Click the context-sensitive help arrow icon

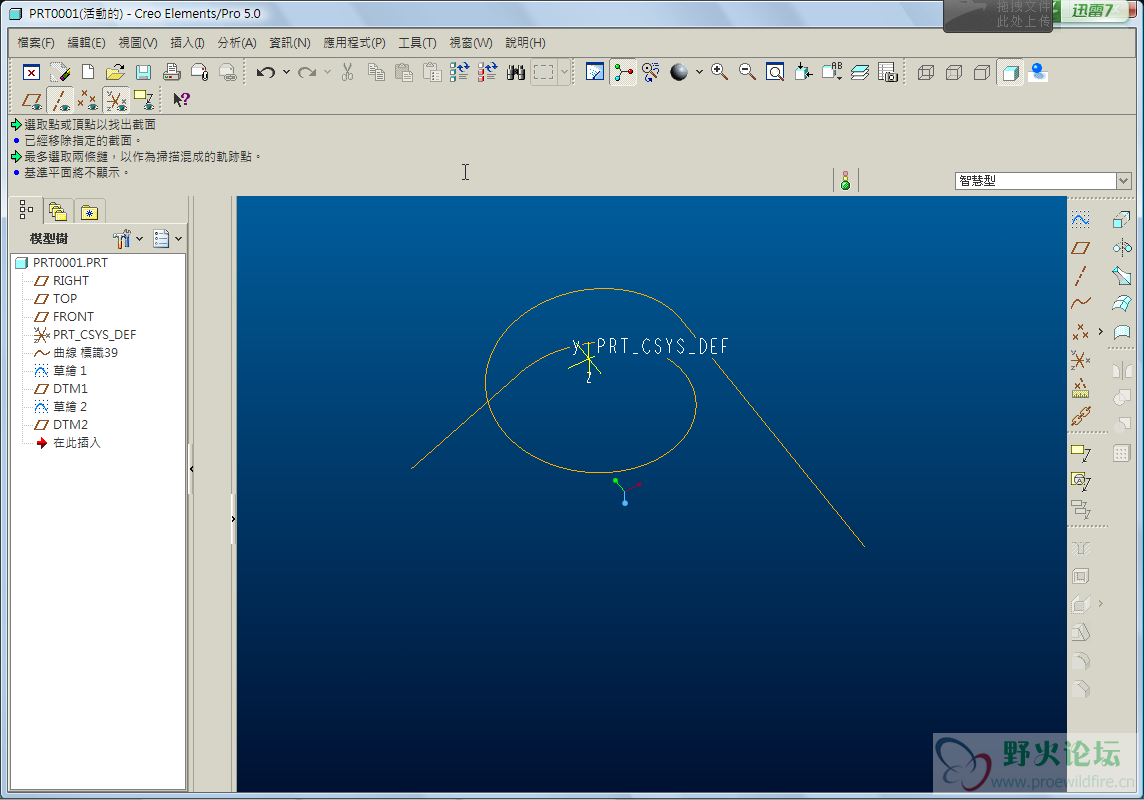tap(181, 100)
